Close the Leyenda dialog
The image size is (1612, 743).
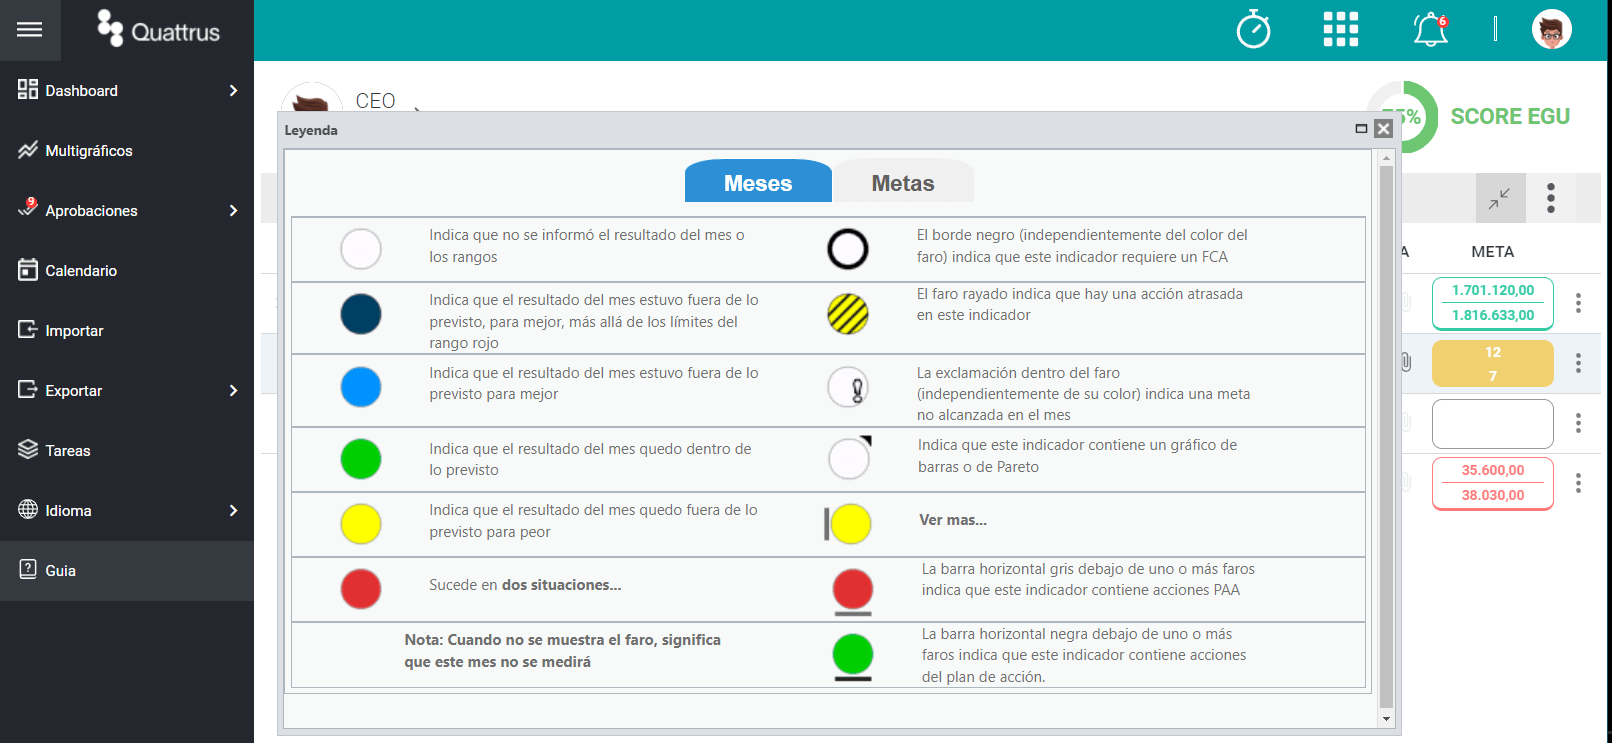pyautogui.click(x=1383, y=128)
